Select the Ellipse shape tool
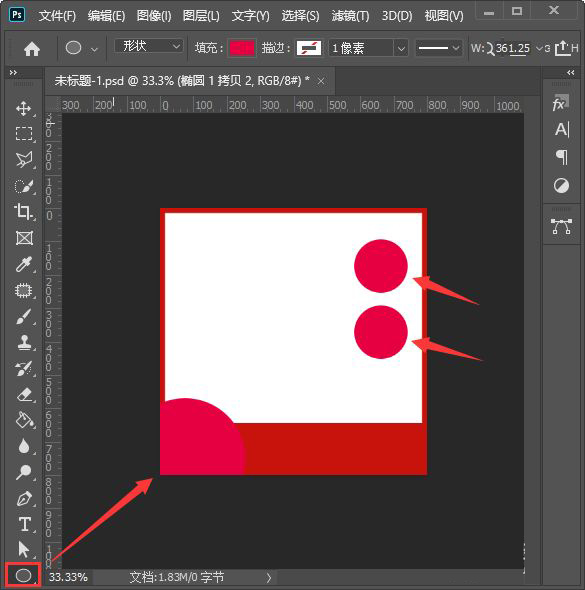The width and height of the screenshot is (585, 590). pos(23,575)
